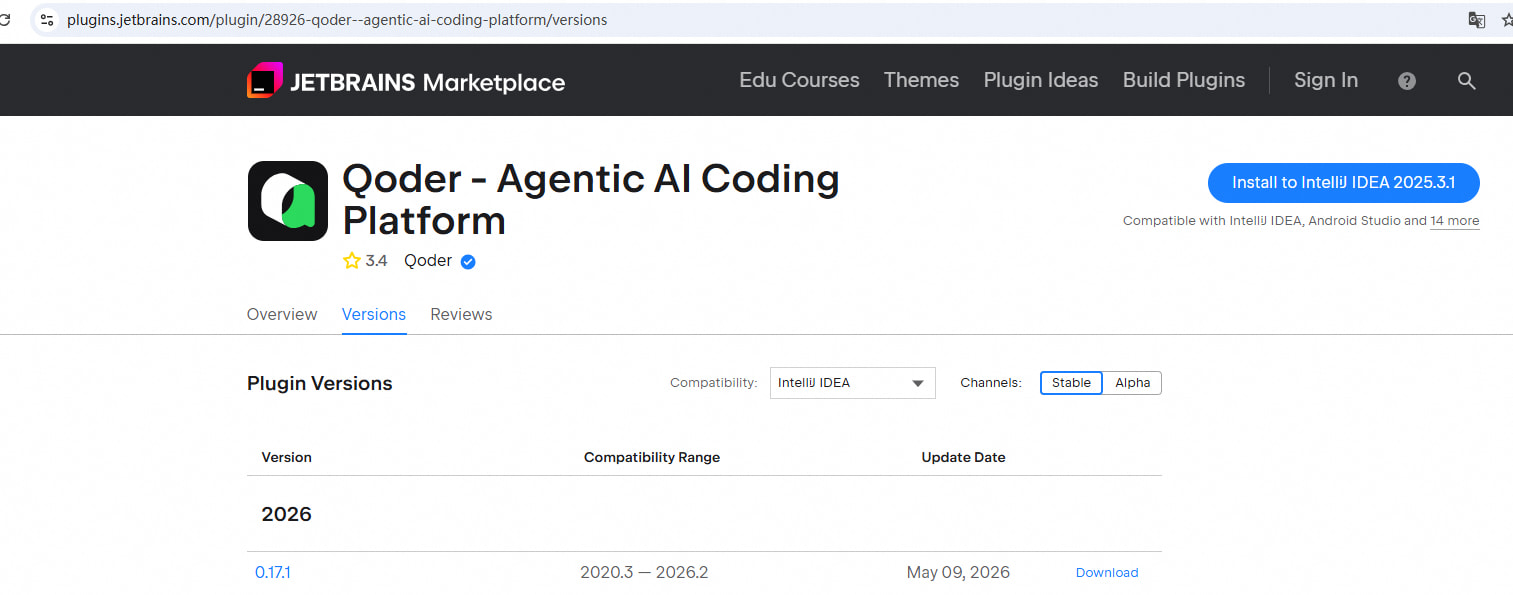
Task: Click the 'Plugin Versions' heading
Action: (x=320, y=383)
